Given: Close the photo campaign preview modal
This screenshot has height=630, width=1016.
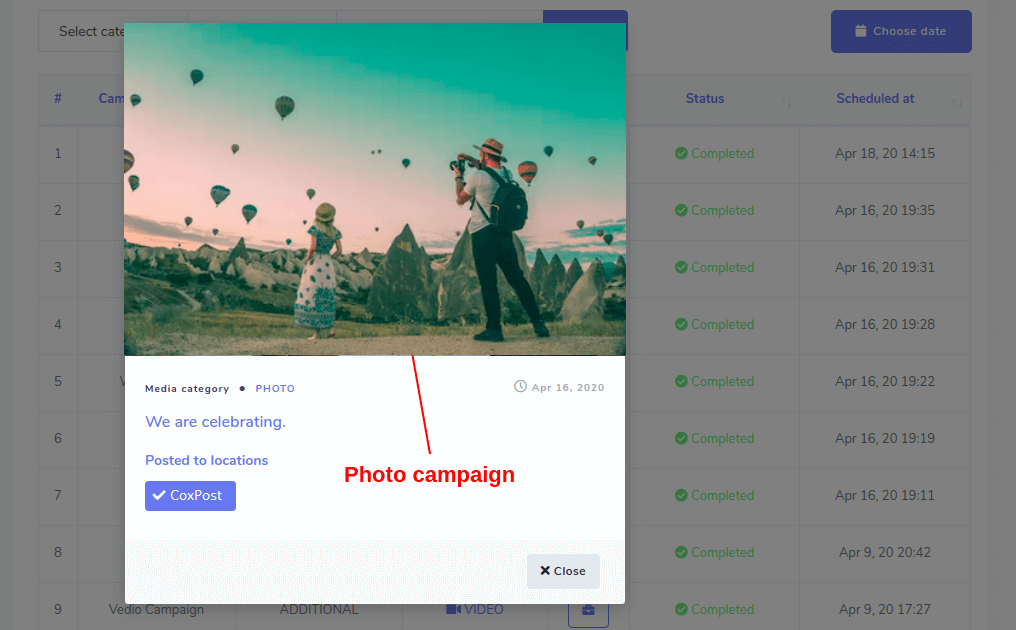Looking at the screenshot, I should tap(563, 571).
